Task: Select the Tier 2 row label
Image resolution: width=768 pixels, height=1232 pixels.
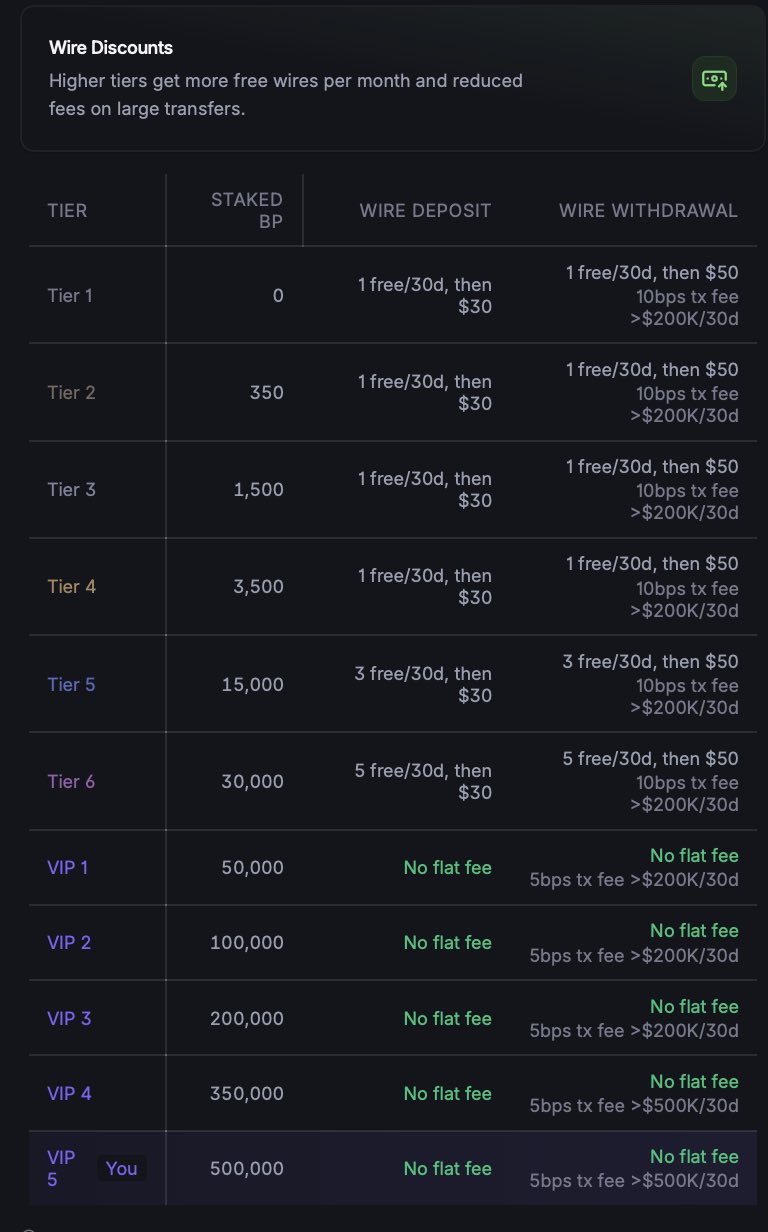Action: 71,392
